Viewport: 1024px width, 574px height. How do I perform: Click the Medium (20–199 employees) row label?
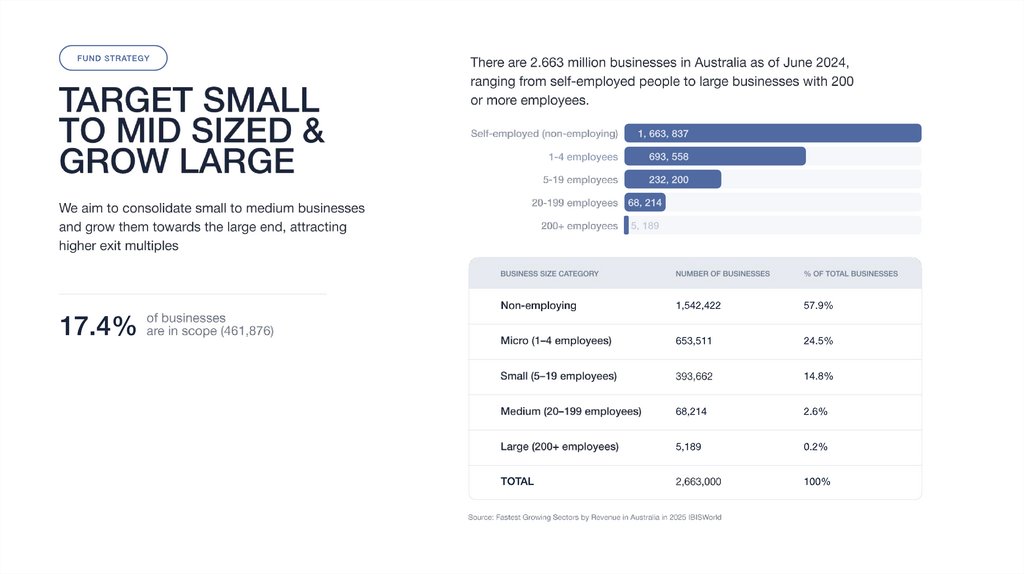570,411
